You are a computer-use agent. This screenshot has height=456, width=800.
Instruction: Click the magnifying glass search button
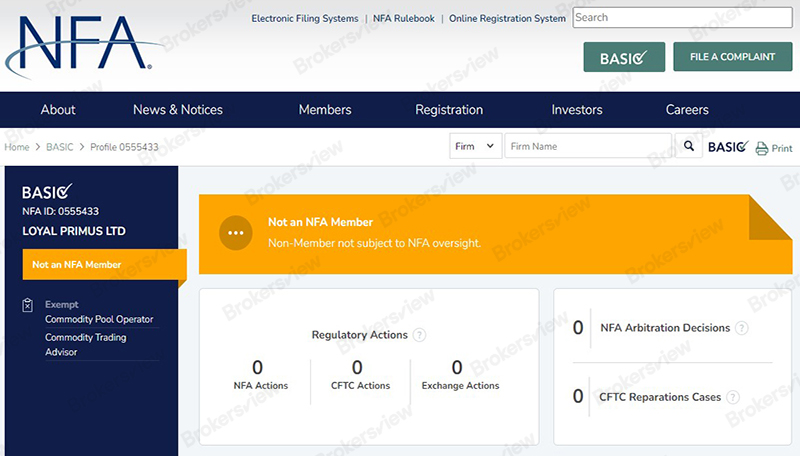688,147
